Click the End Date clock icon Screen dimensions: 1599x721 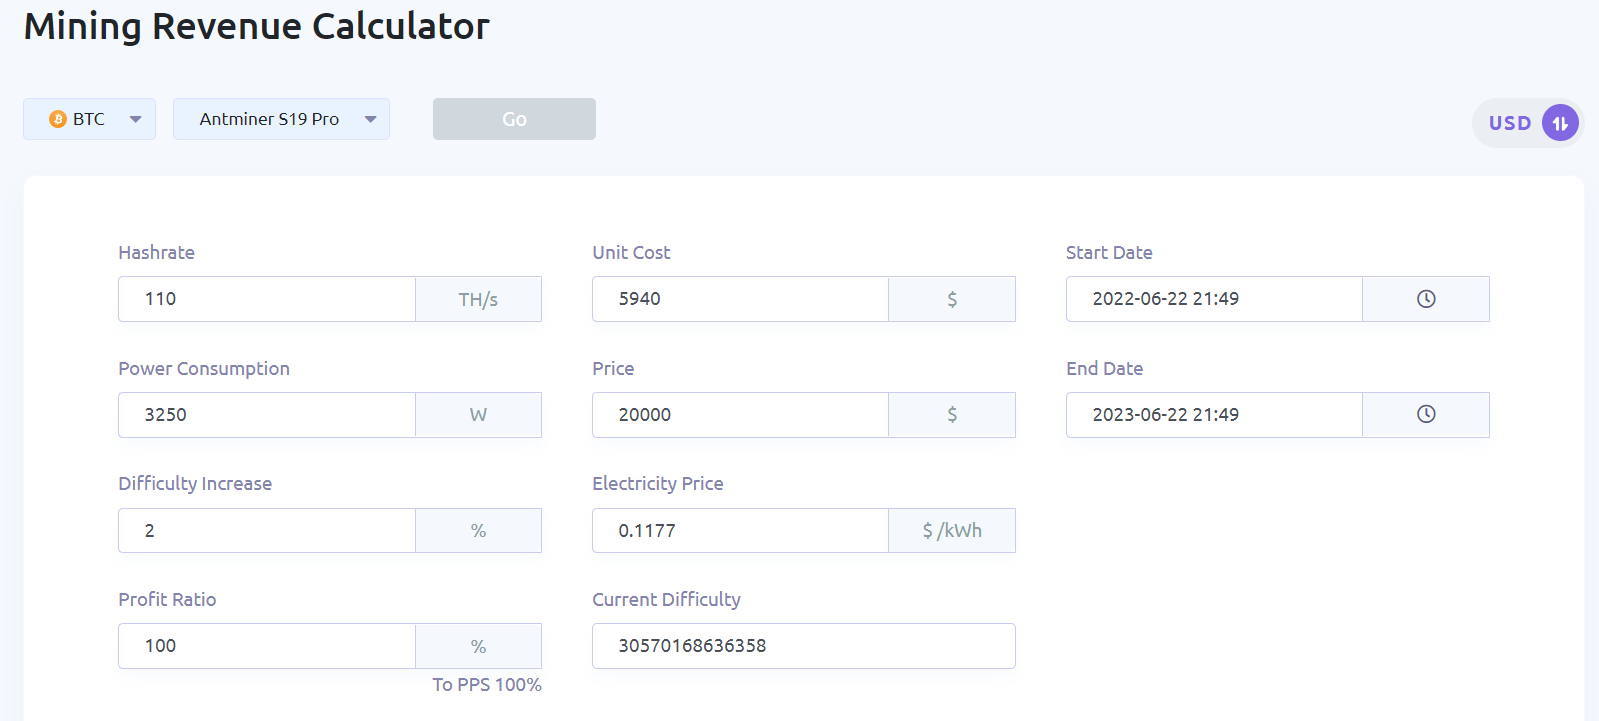[1426, 414]
